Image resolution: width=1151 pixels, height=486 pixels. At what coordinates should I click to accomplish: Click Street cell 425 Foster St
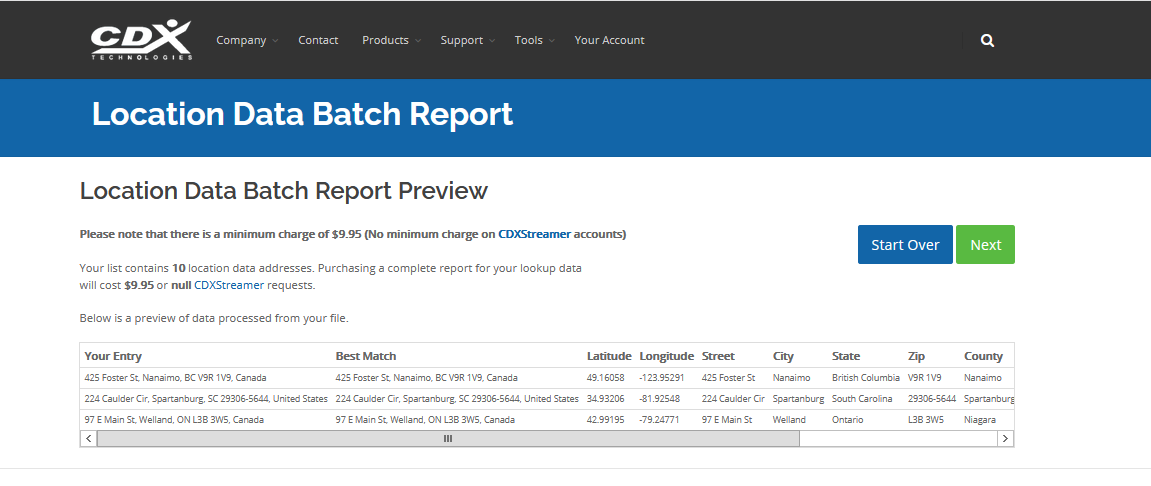(x=728, y=378)
